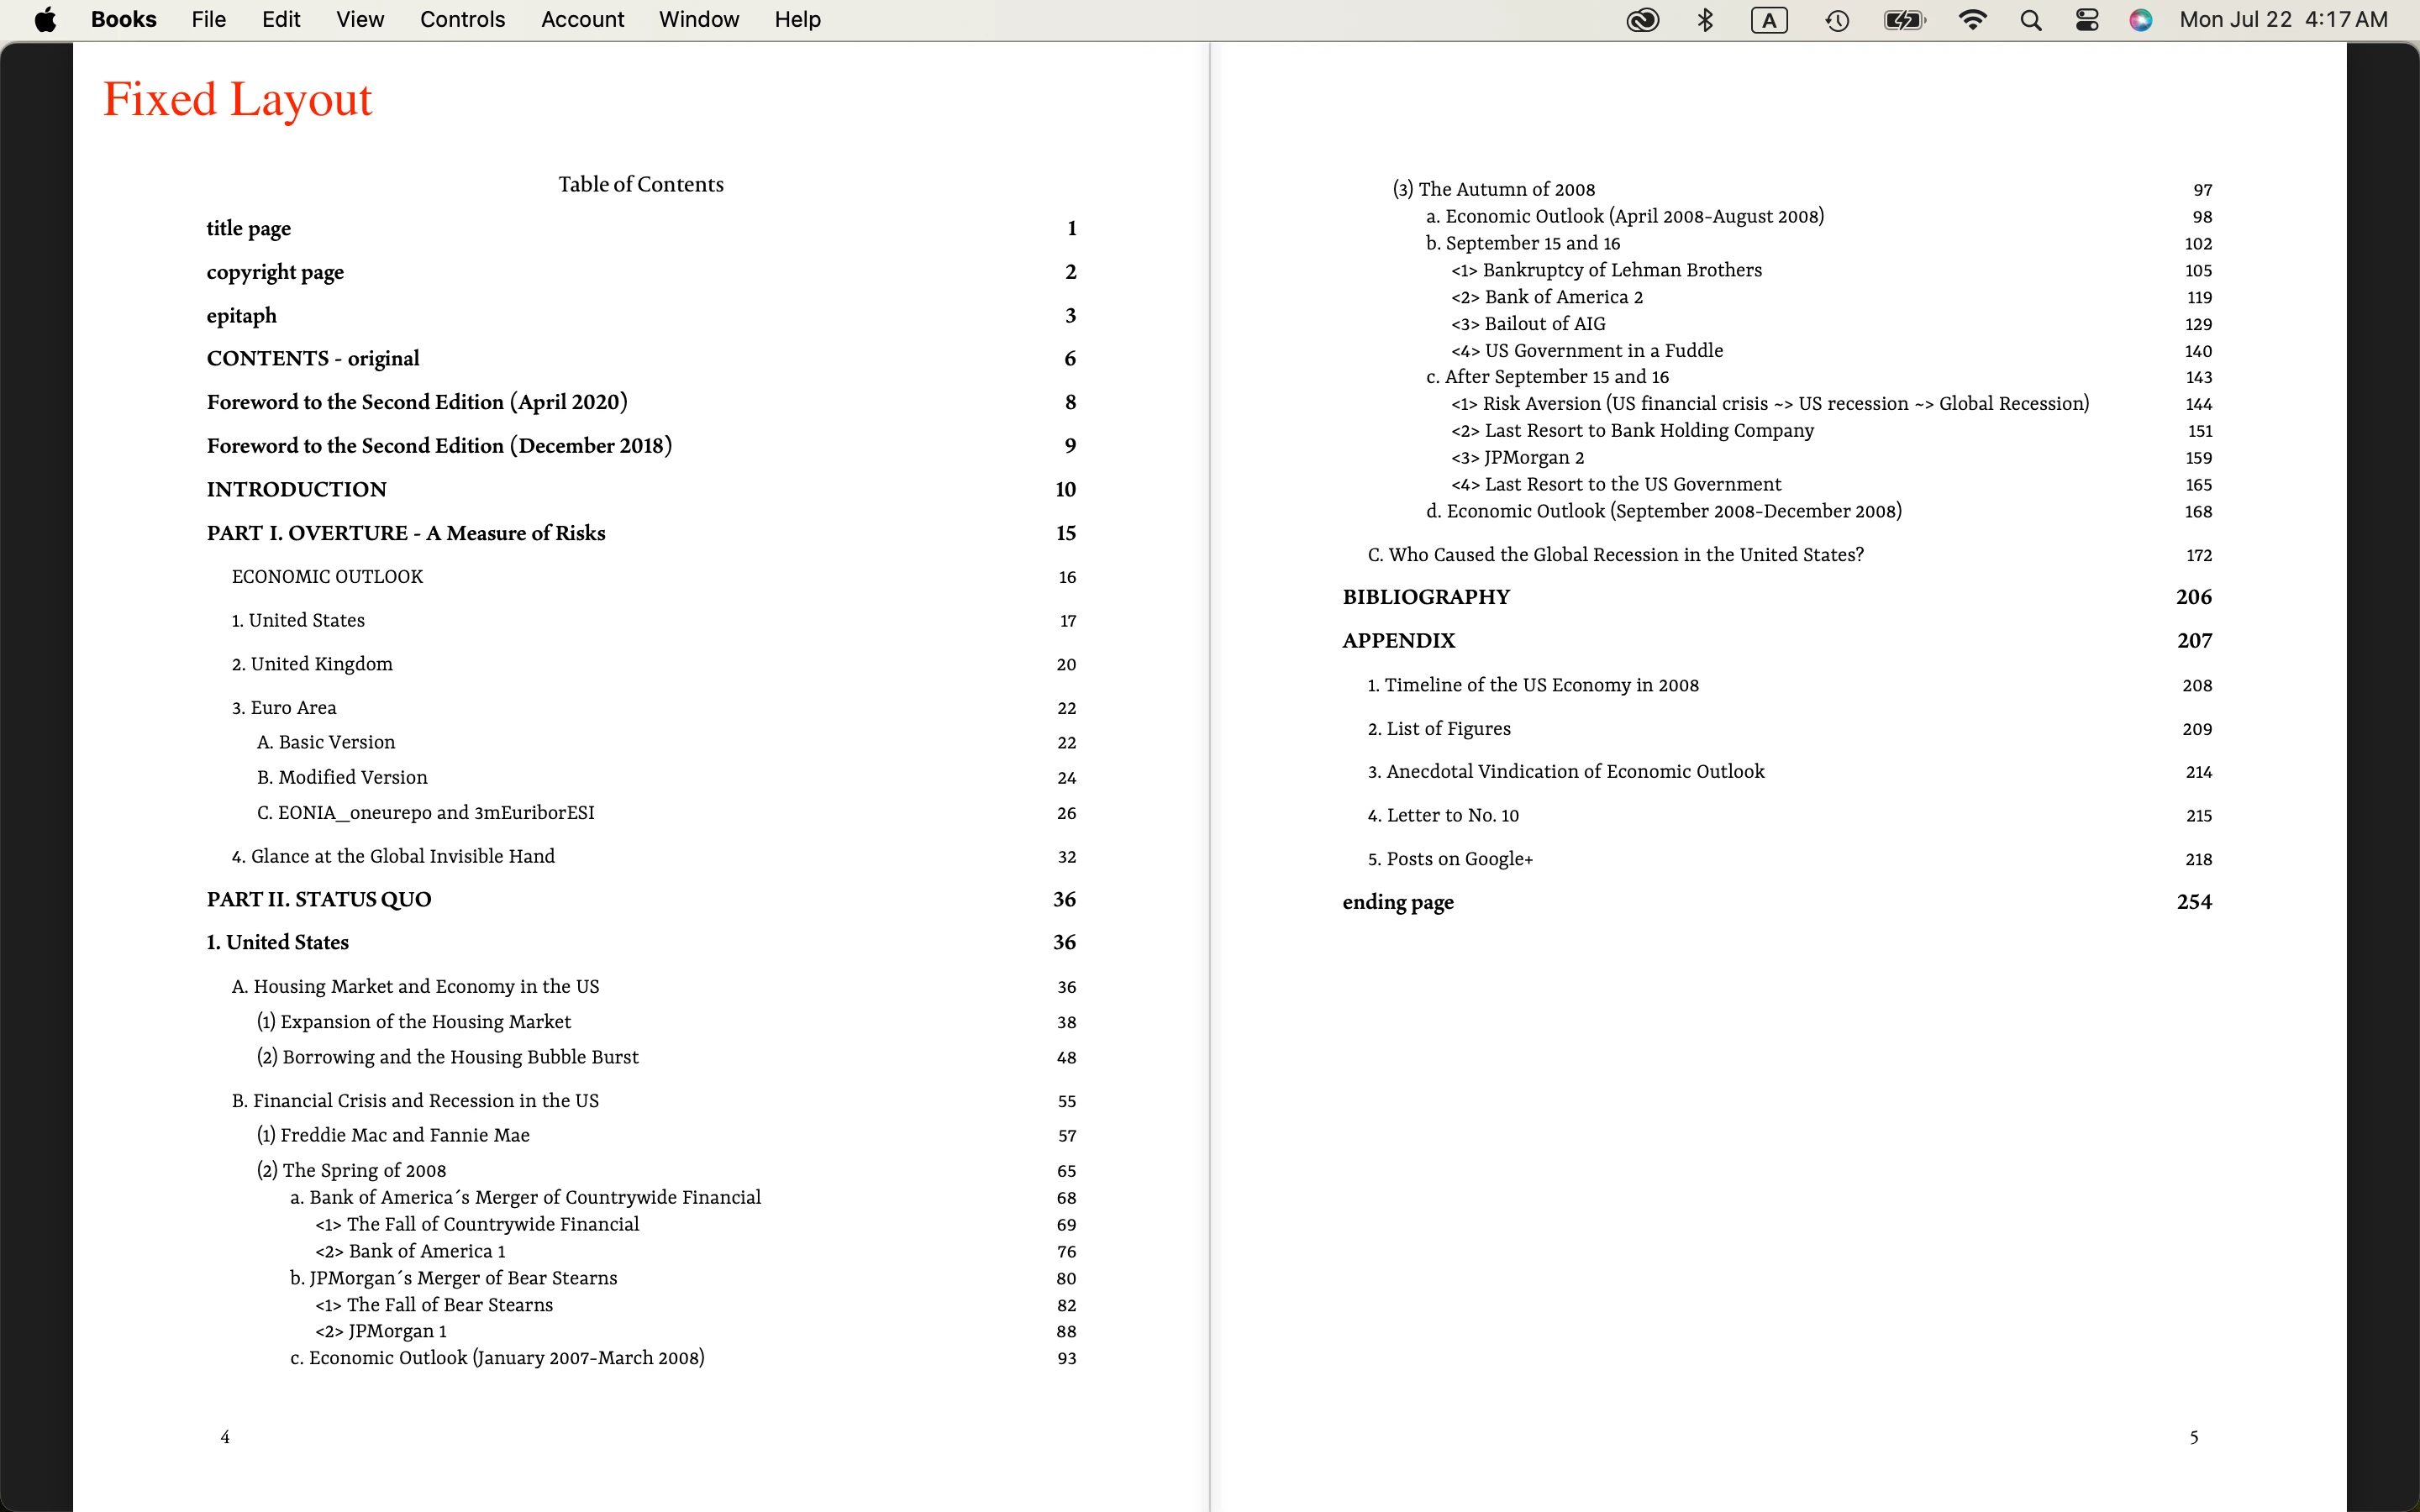Screen dimensions: 2420x1512
Task: Open Spotlight search icon
Action: pyautogui.click(x=2030, y=20)
